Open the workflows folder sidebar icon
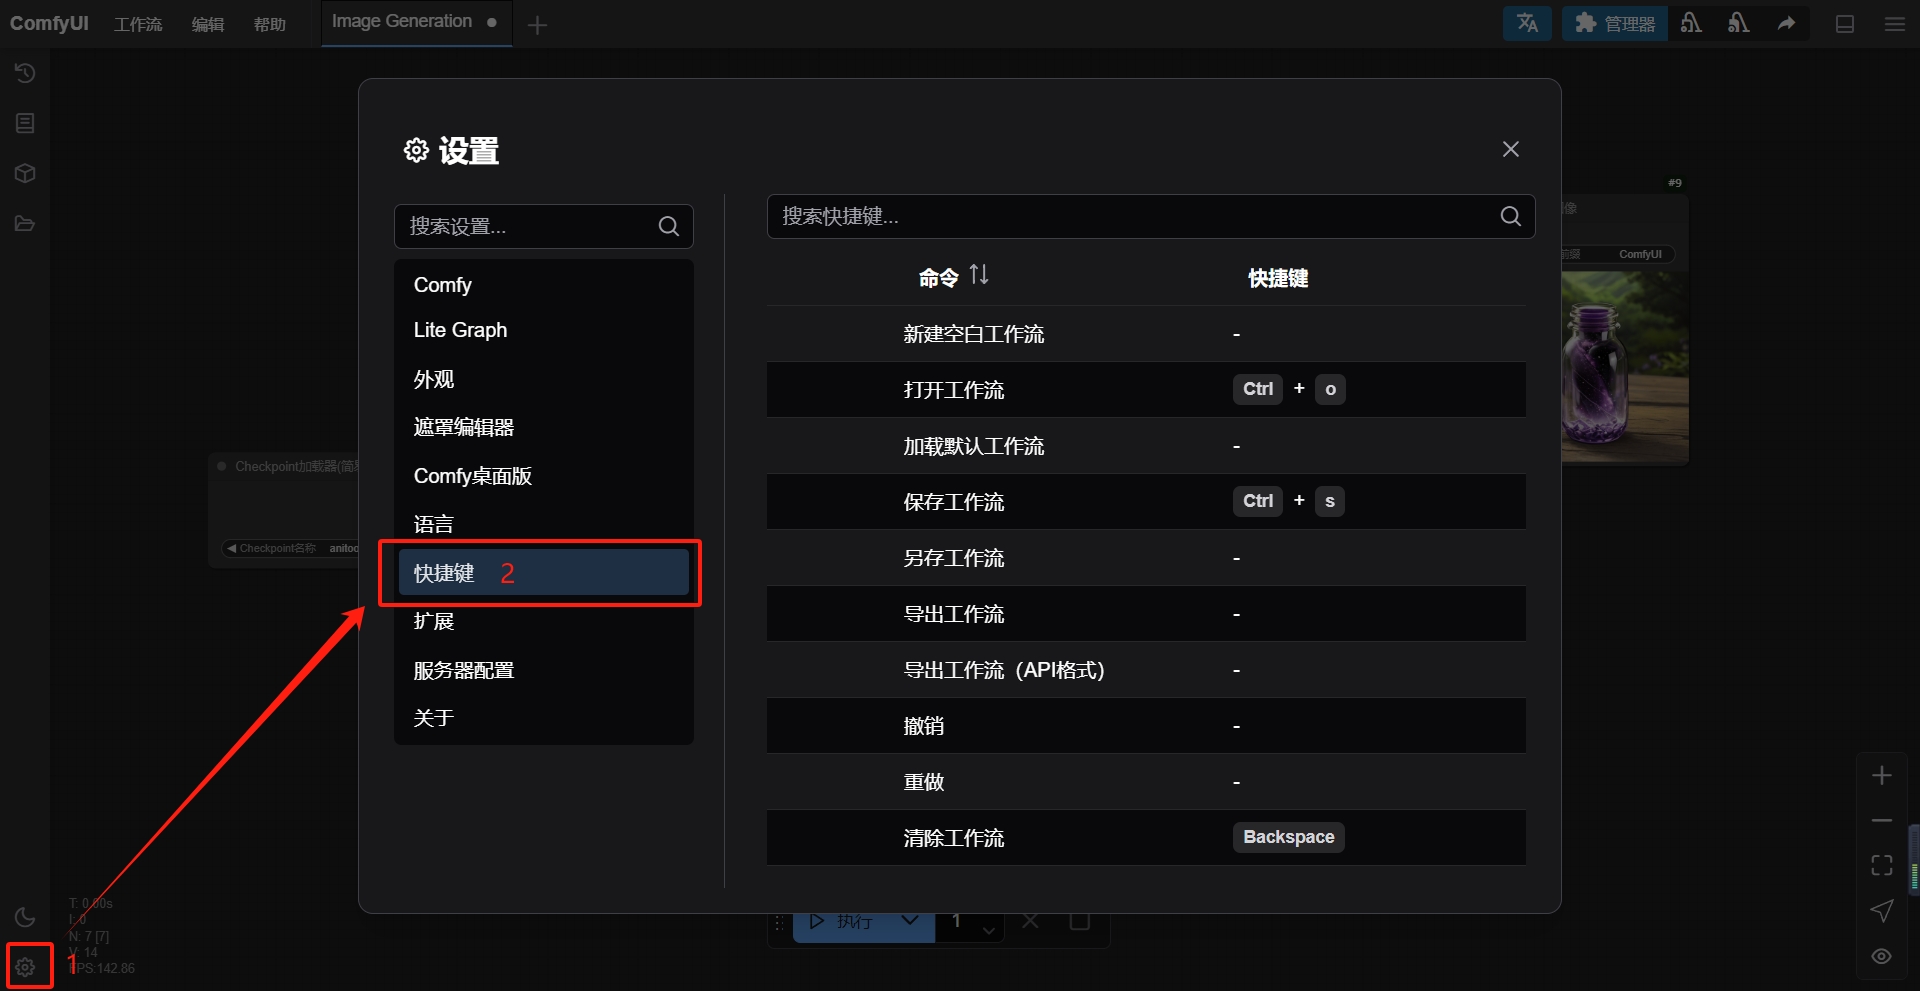The height and width of the screenshot is (991, 1920). click(25, 223)
